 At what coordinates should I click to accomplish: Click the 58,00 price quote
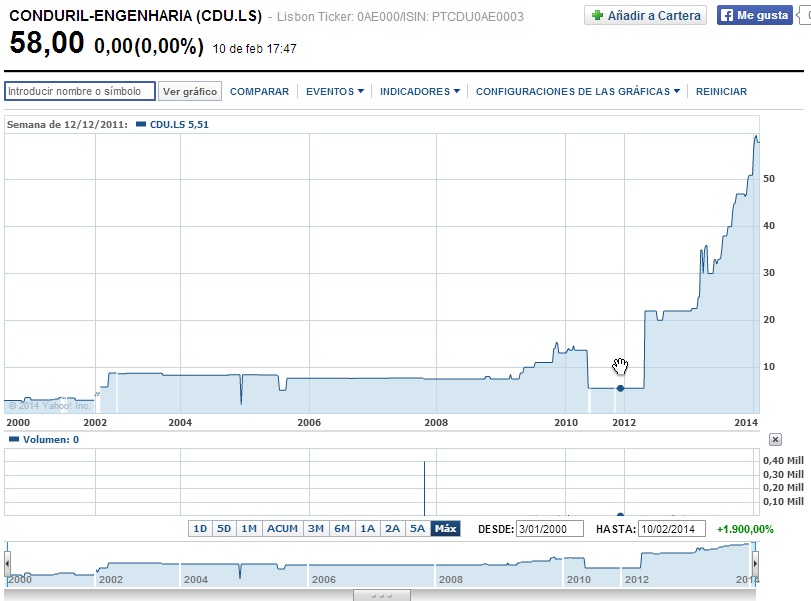[47, 42]
